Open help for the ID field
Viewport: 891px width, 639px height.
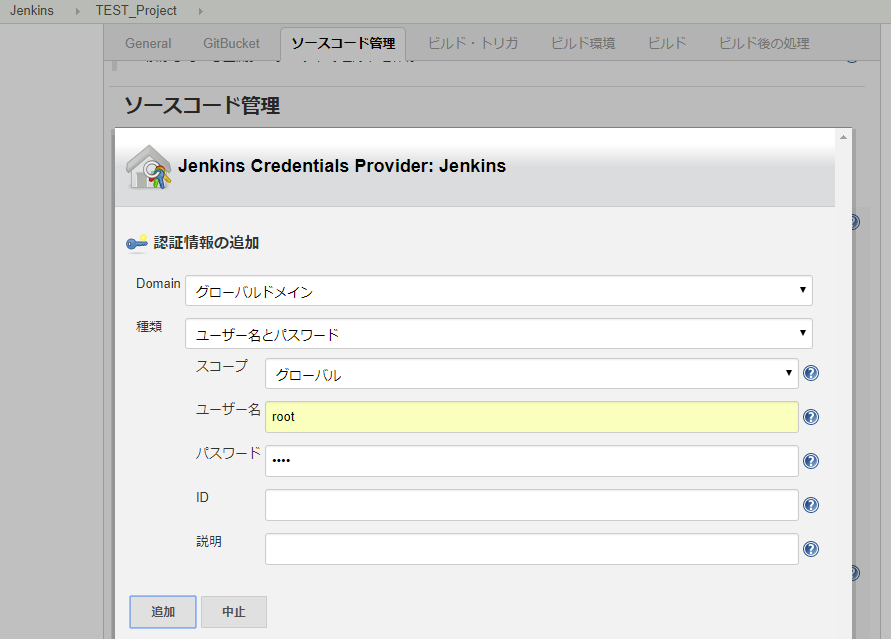(811, 505)
